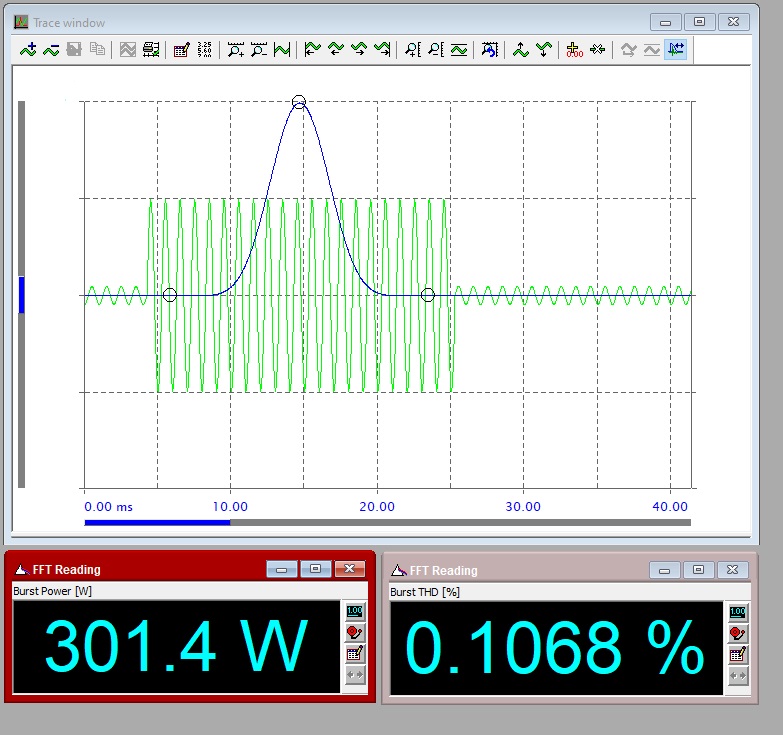Maximize the Trace window
The image size is (783, 735).
point(699,22)
